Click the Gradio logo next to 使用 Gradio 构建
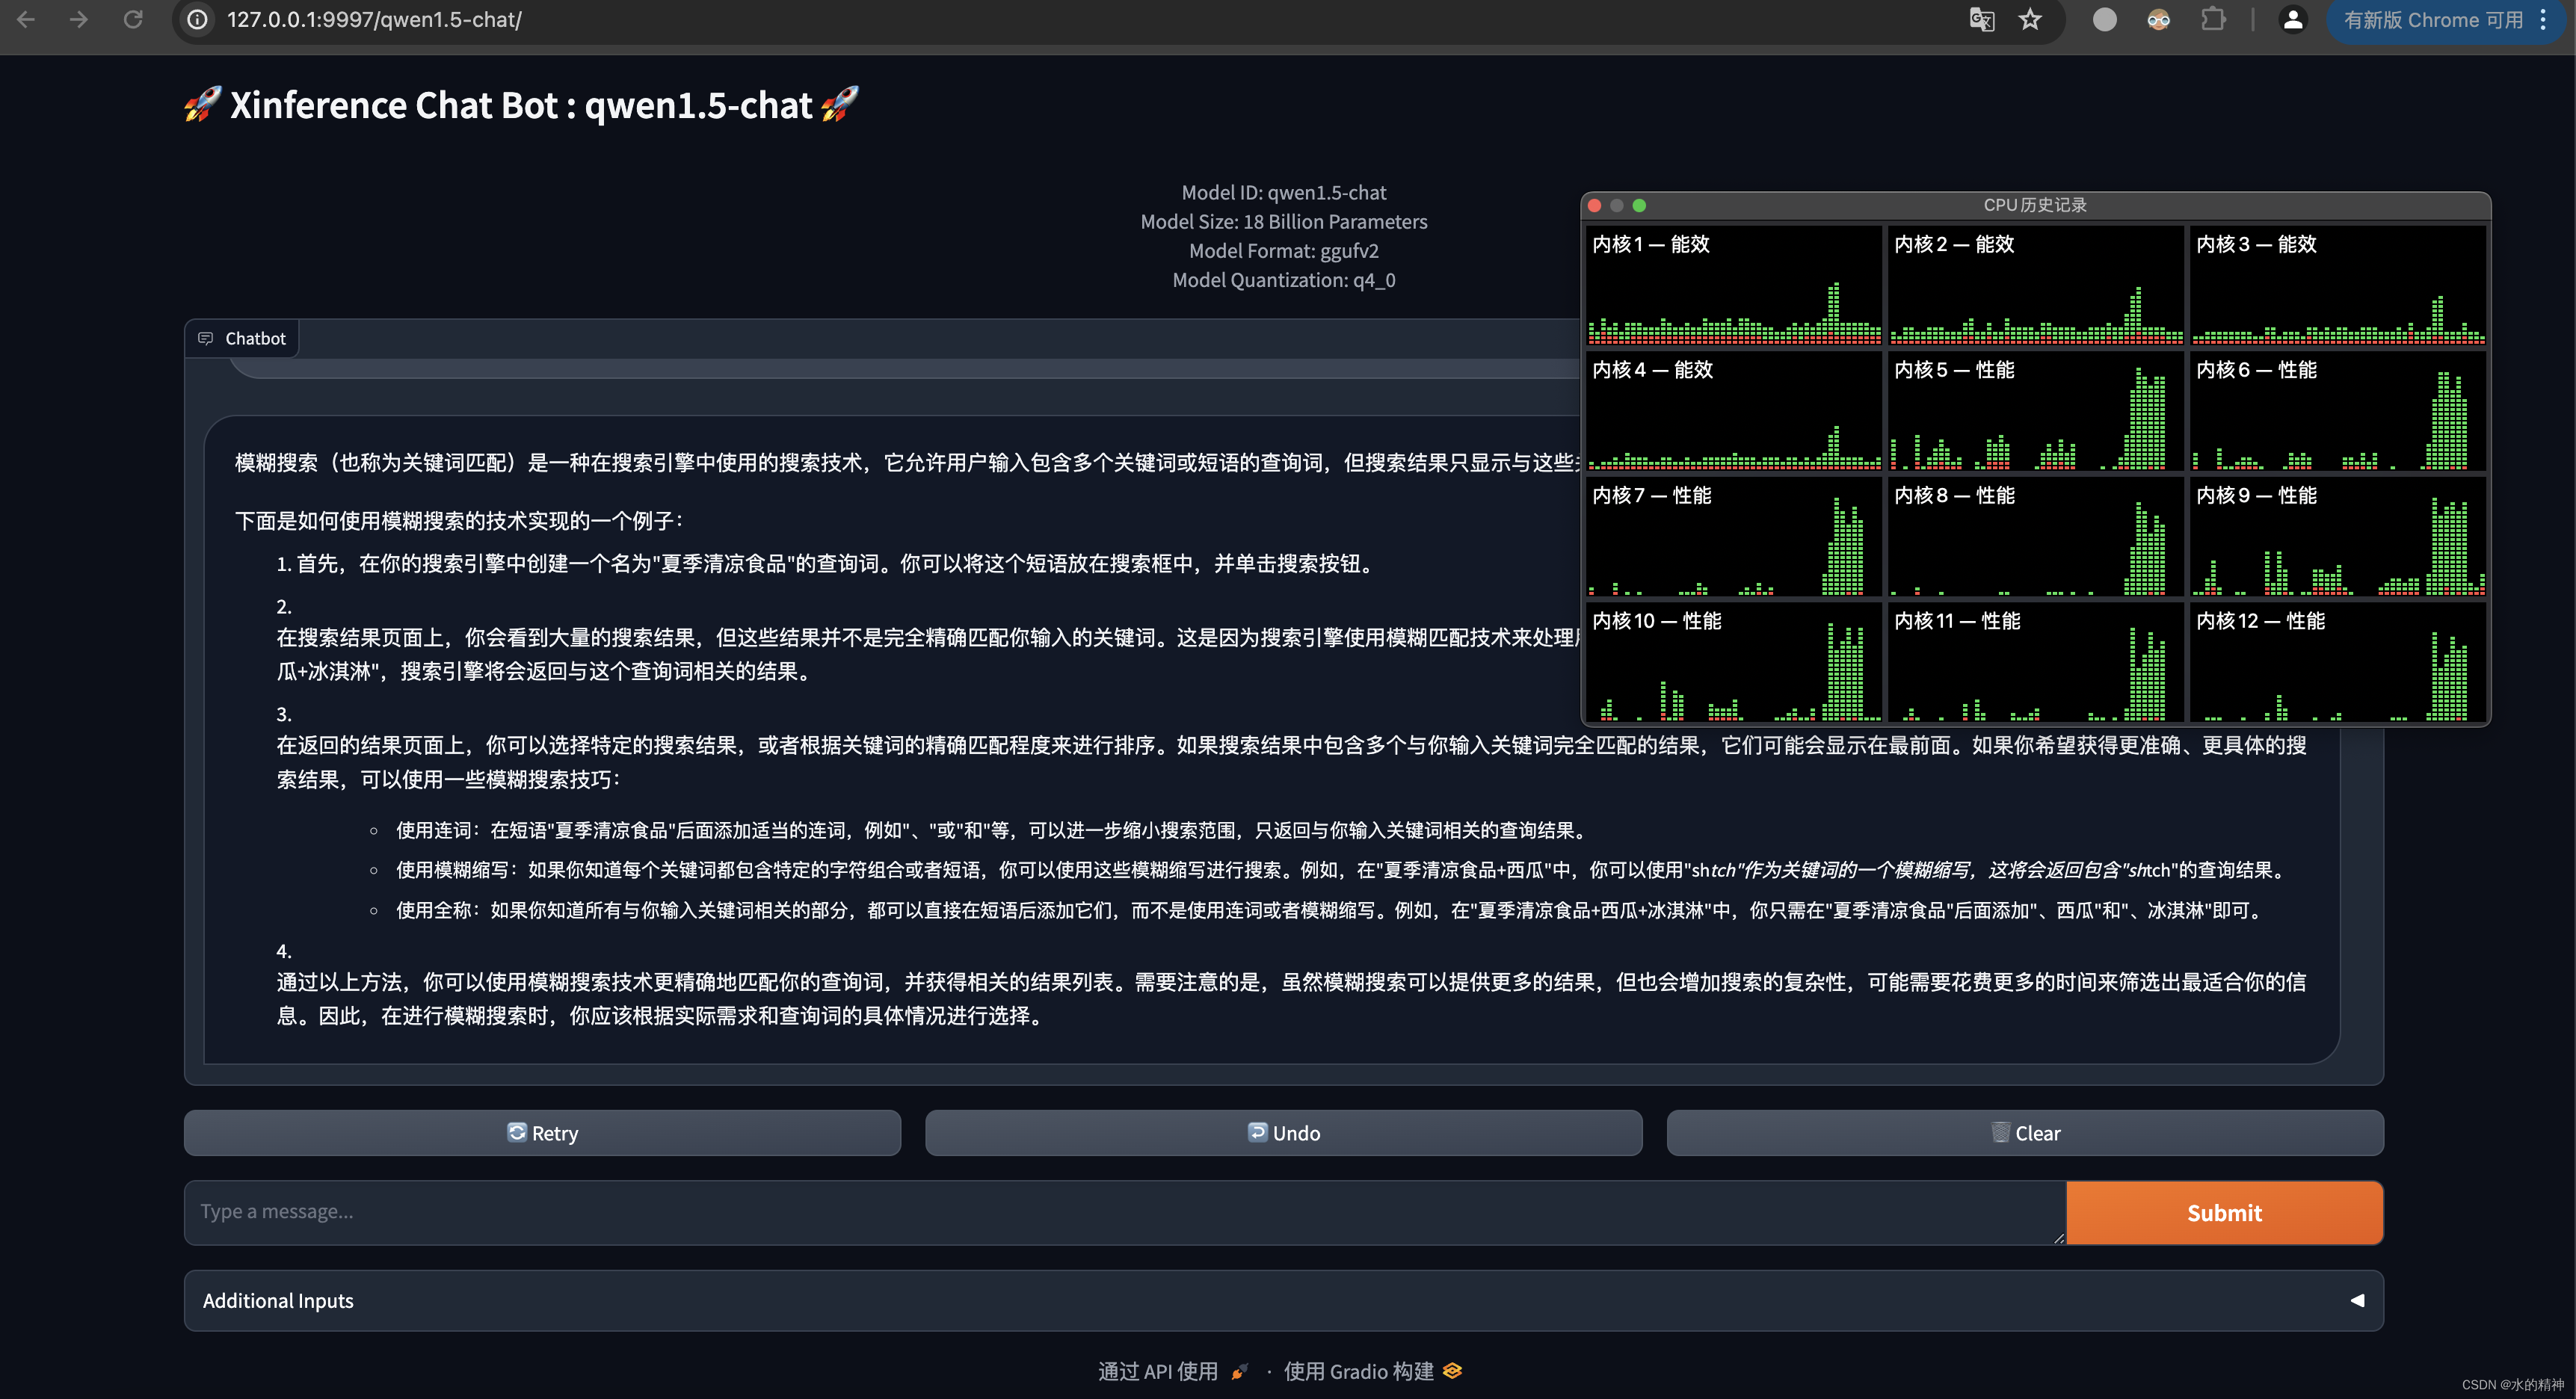The image size is (2576, 1399). point(1454,1371)
